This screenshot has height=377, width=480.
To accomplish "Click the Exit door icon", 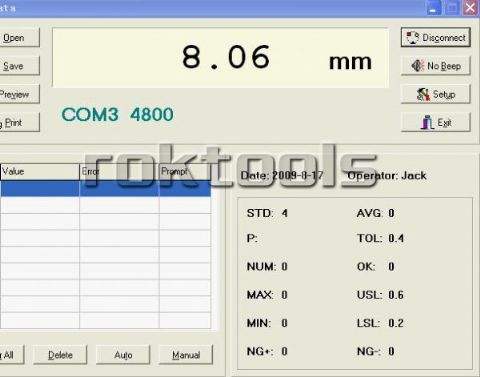I will pos(427,122).
